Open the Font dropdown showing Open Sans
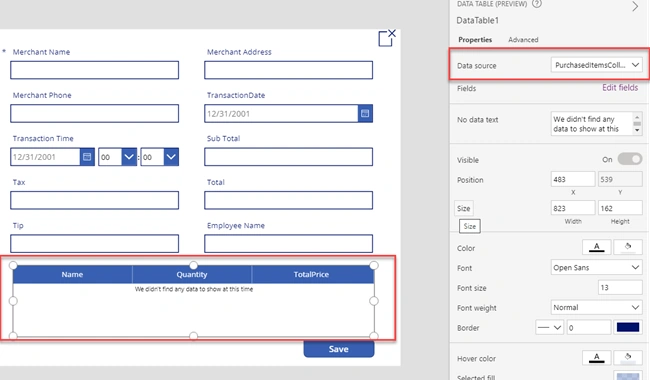 click(x=596, y=267)
